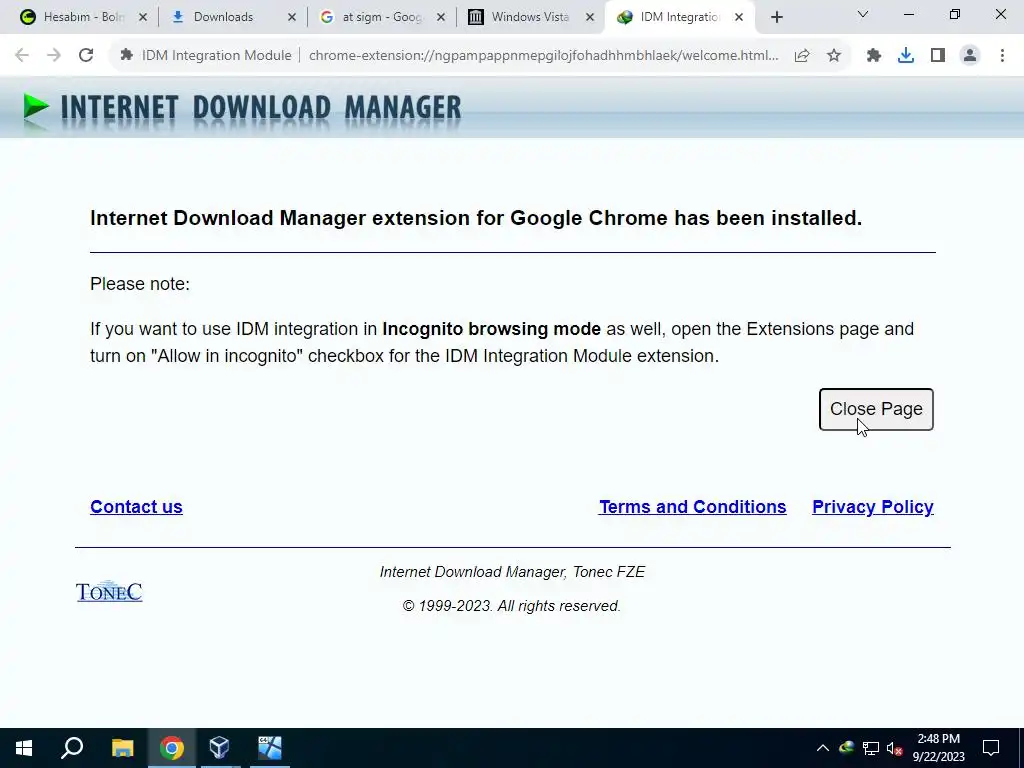Click the 'Incognito browsing mode' bold text
Viewport: 1024px width, 768px height.
pyautogui.click(x=491, y=328)
